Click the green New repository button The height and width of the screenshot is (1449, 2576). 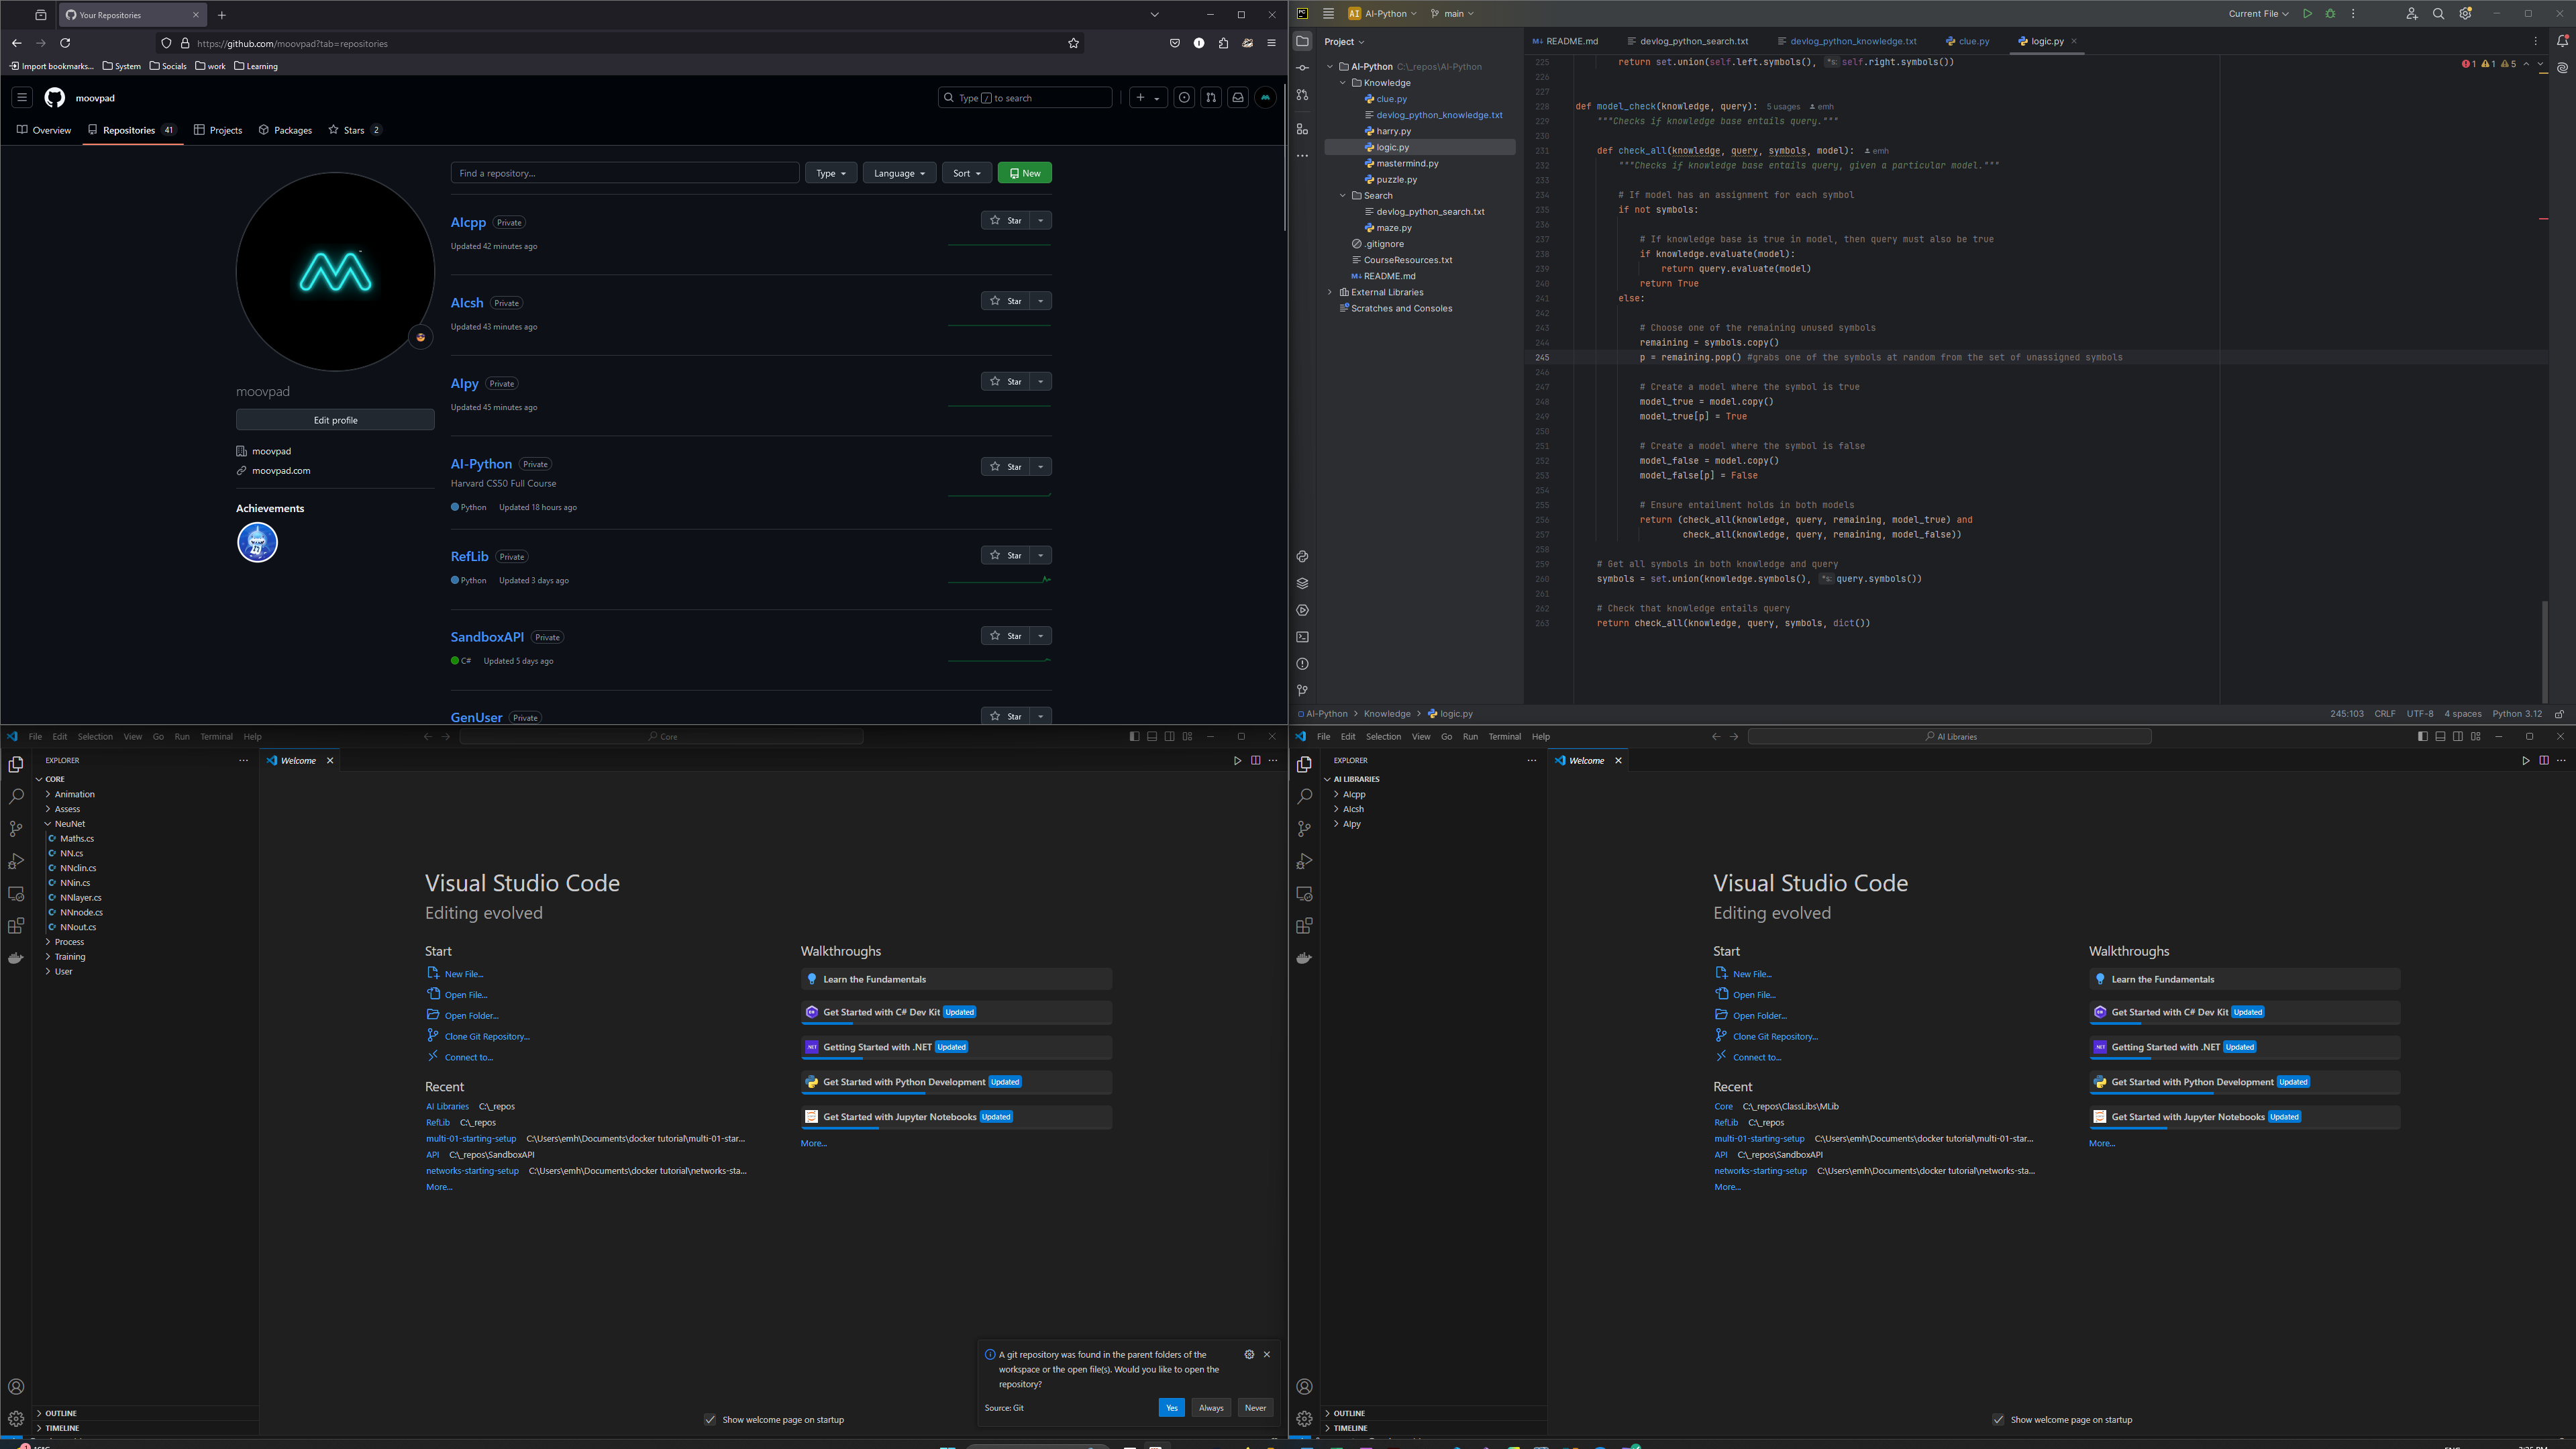point(1024,173)
